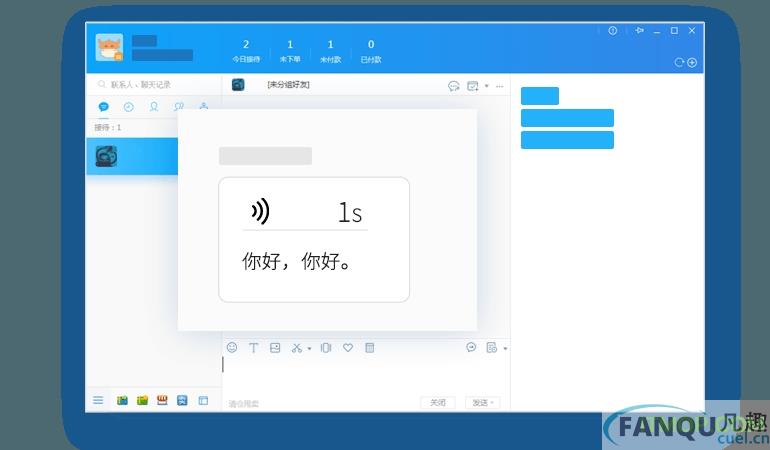This screenshot has width=770, height=450.
Task: Click the contact avatar in chat header
Action: (238, 84)
